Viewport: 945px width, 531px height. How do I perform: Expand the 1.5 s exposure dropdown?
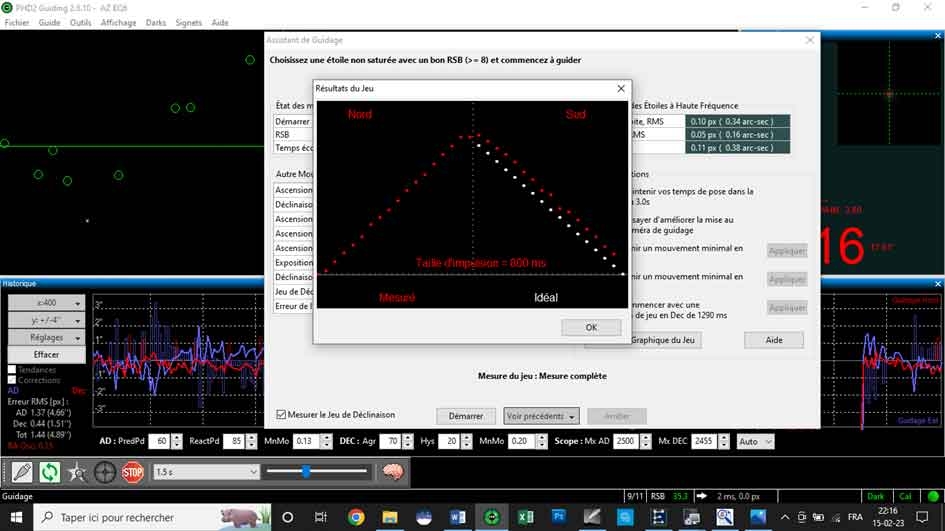coord(206,472)
